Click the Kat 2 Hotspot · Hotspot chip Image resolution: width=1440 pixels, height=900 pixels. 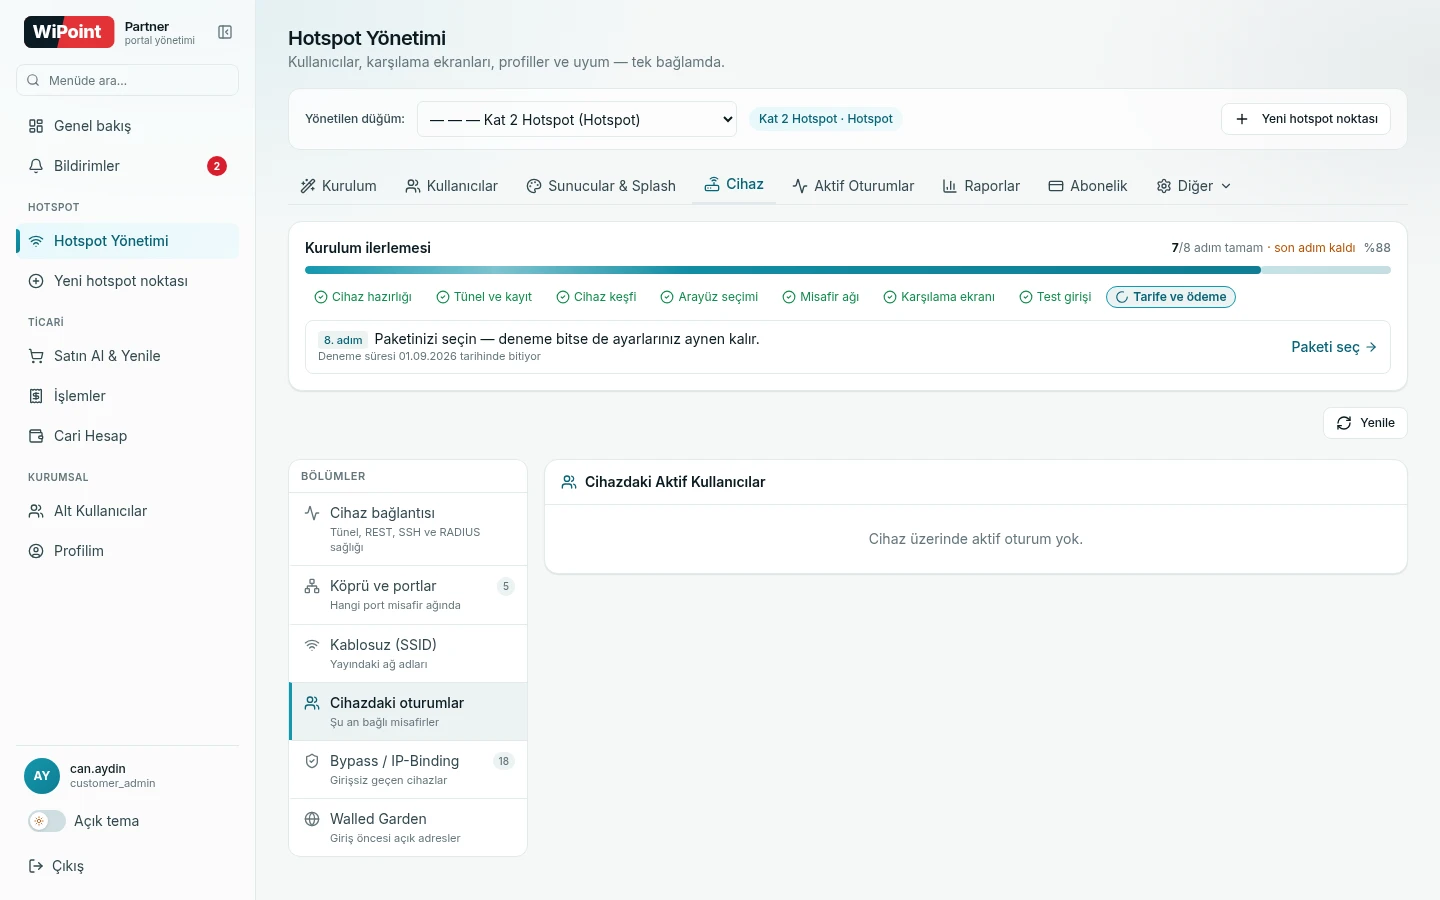826,119
